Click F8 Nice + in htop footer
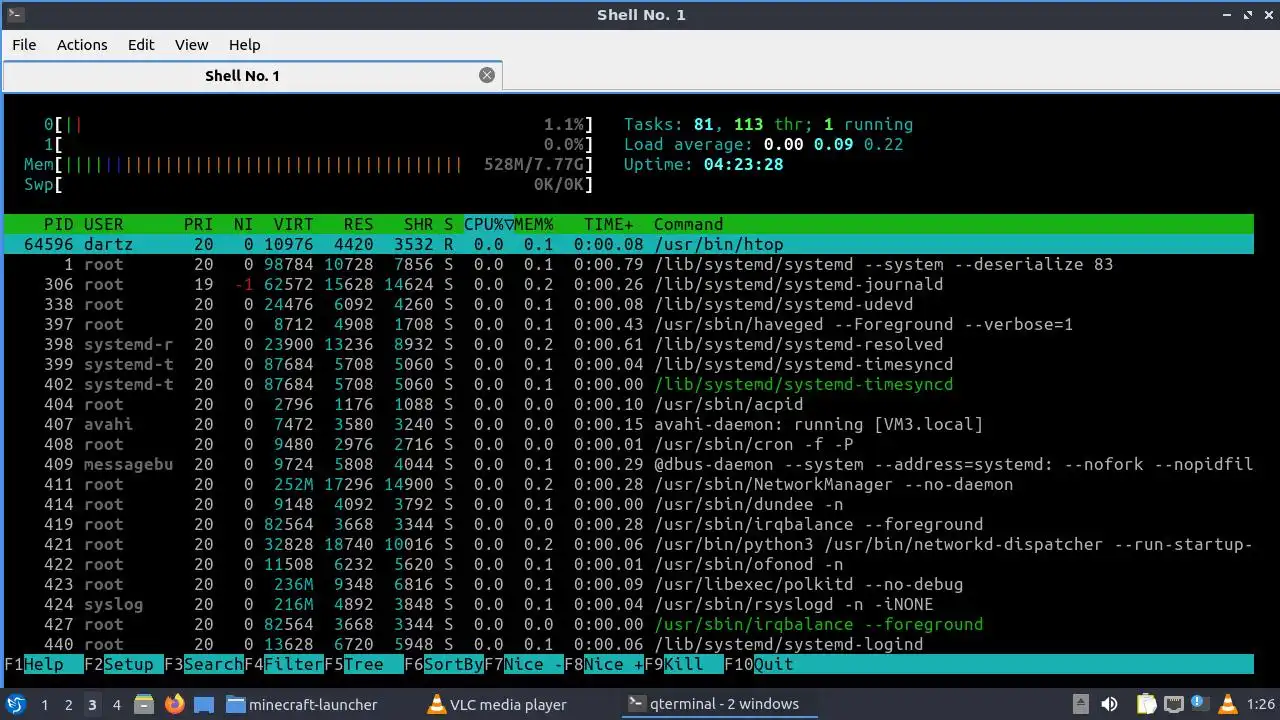Viewport: 1280px width, 720px height. click(604, 664)
